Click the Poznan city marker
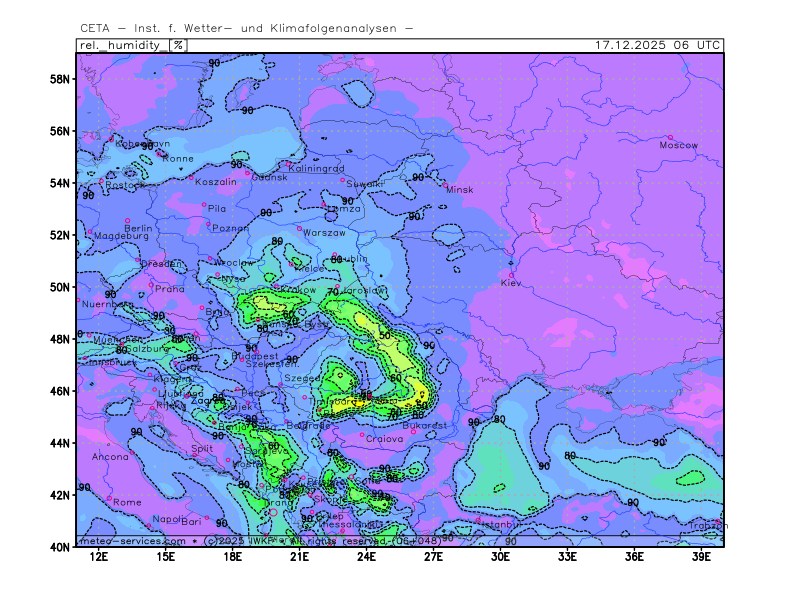Image resolution: width=800 pixels, height=600 pixels. click(x=209, y=223)
